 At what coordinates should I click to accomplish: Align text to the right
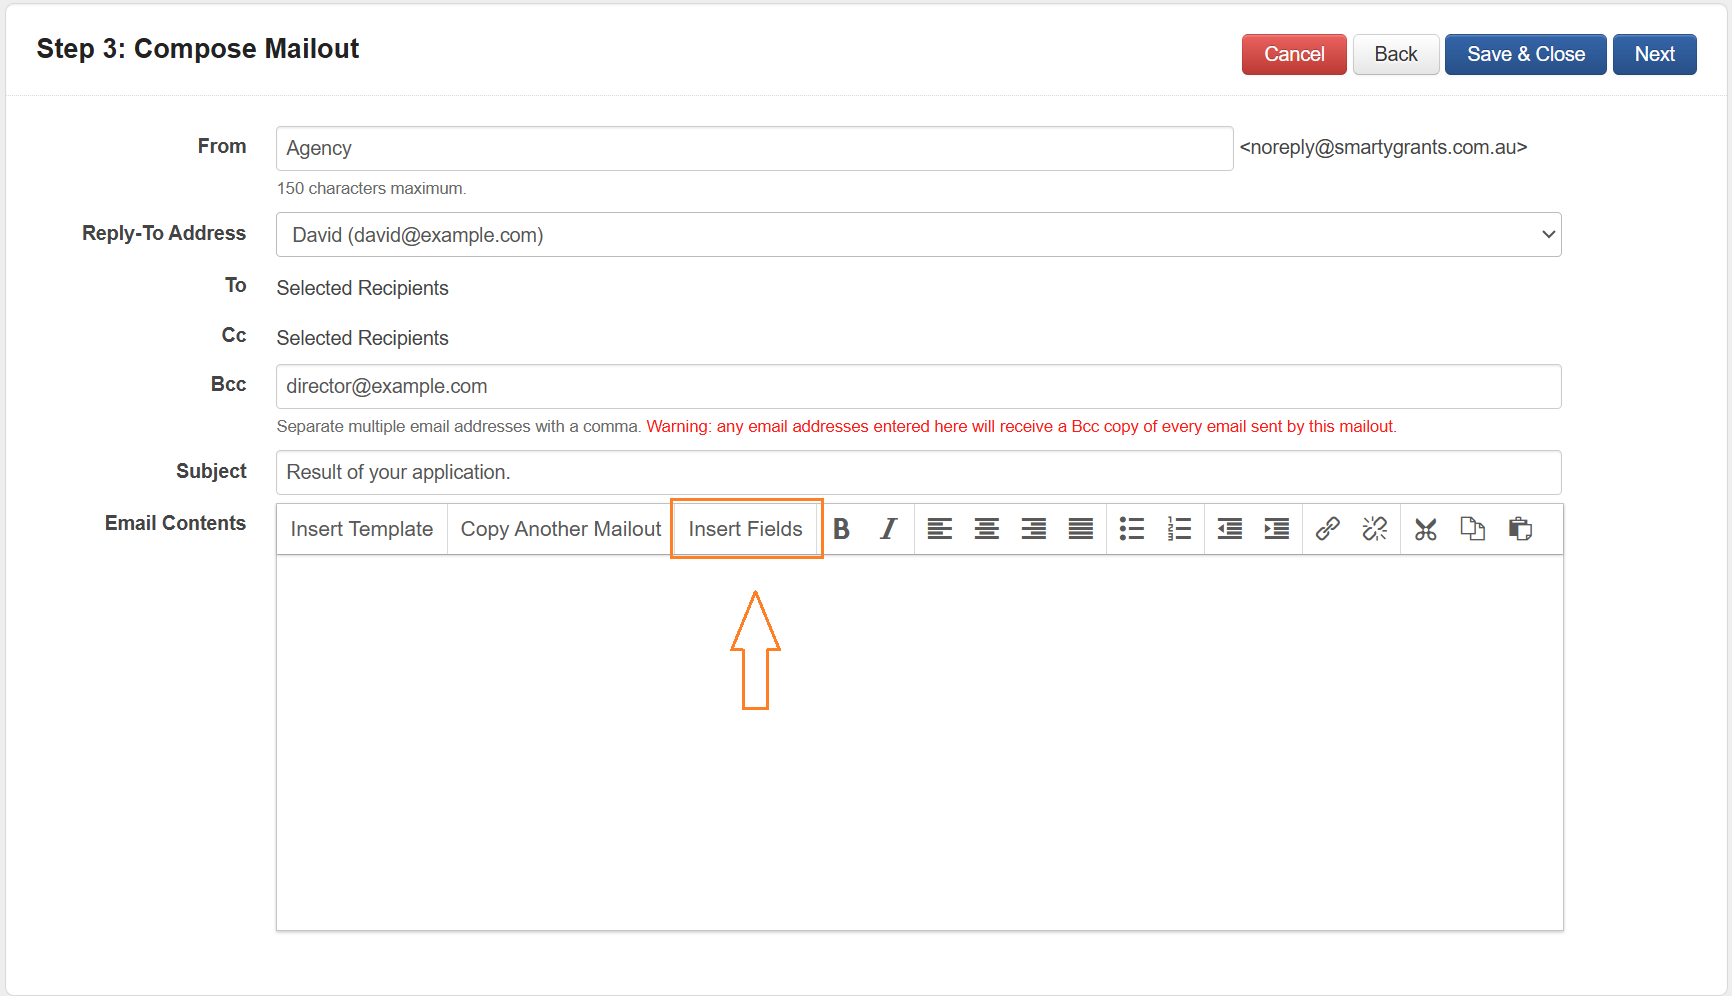1033,529
